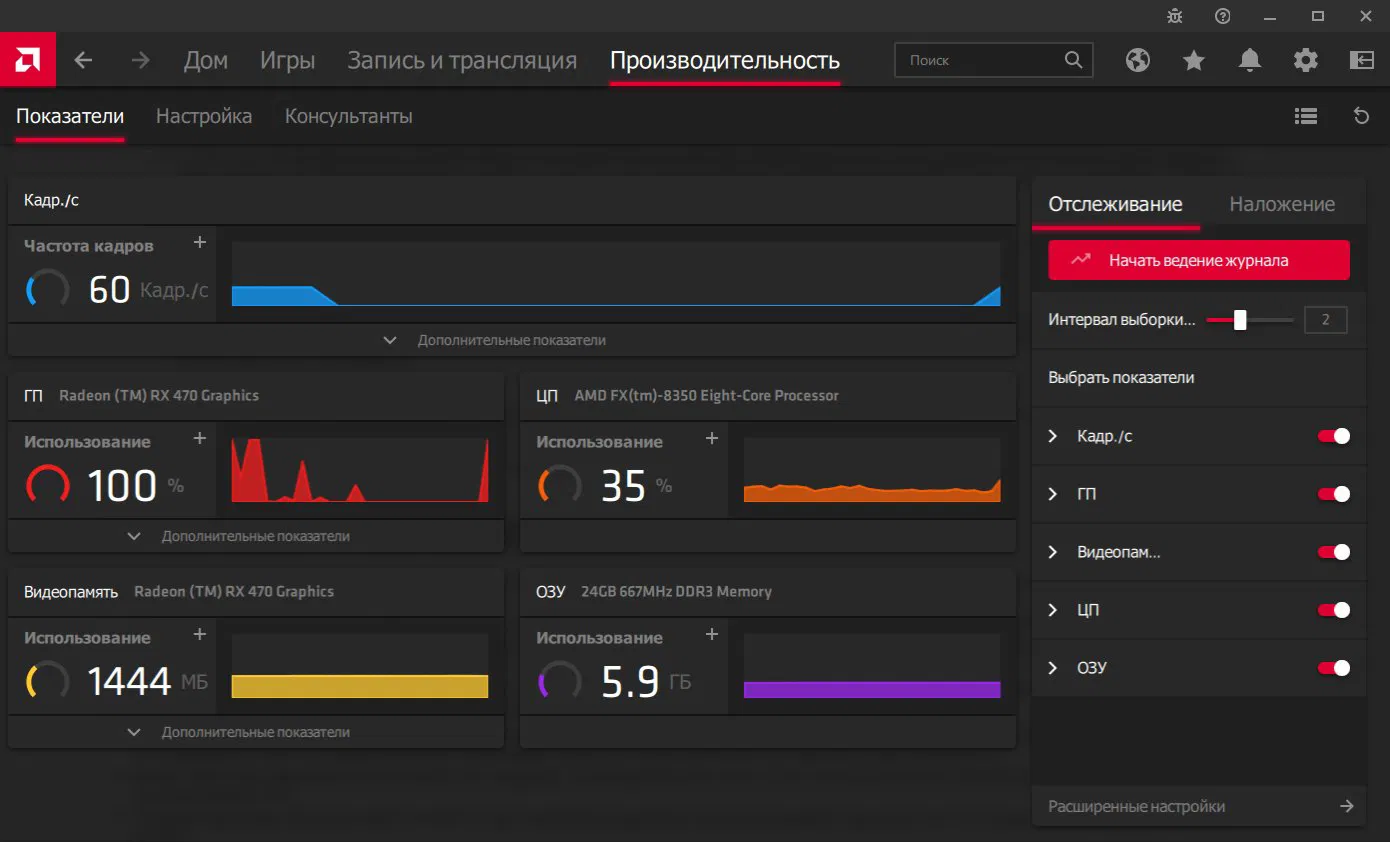The width and height of the screenshot is (1390, 842).
Task: Toggle off Кадр./с tracking
Action: click(x=1334, y=436)
